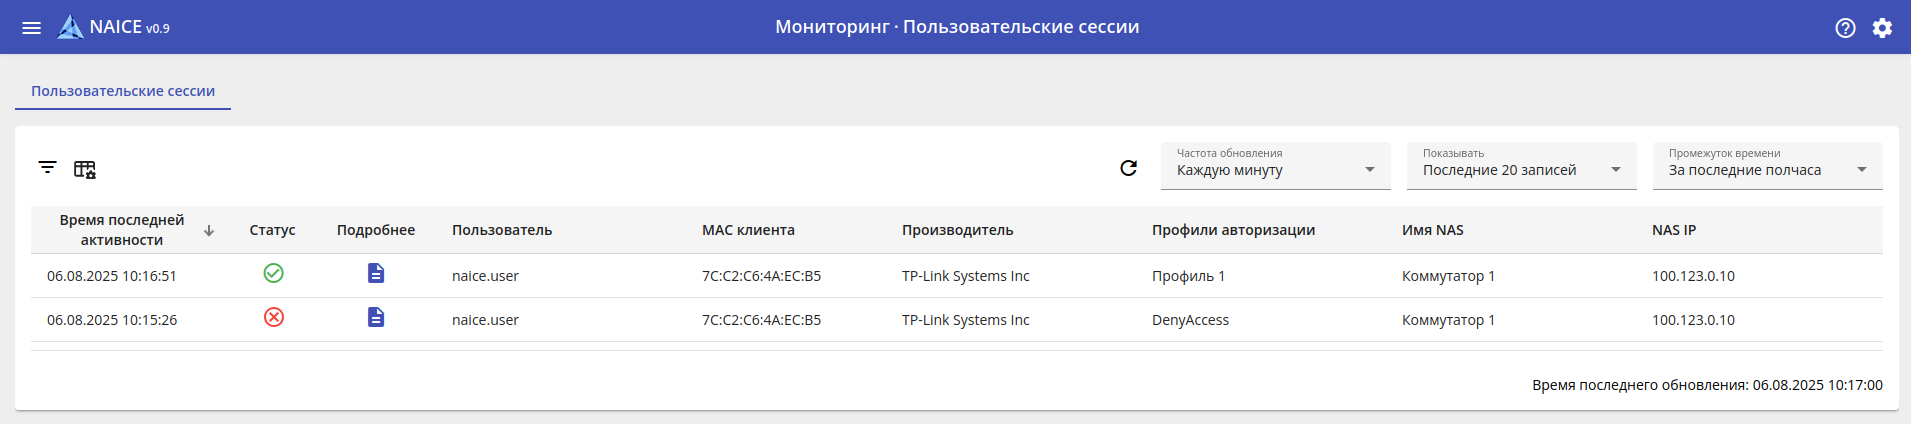This screenshot has width=1911, height=424.
Task: Open details document icon for 10:16:51 session
Action: point(376,273)
